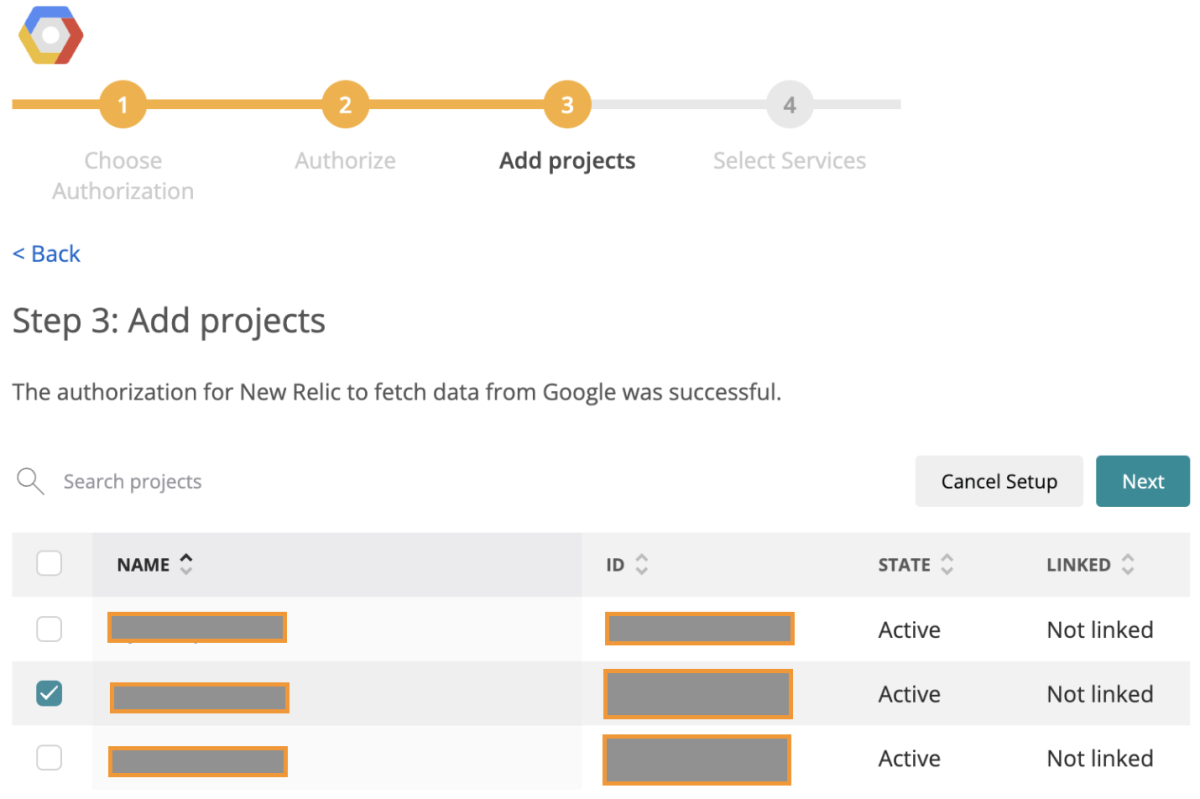Sort table by LINKED column arrows

[1128, 565]
